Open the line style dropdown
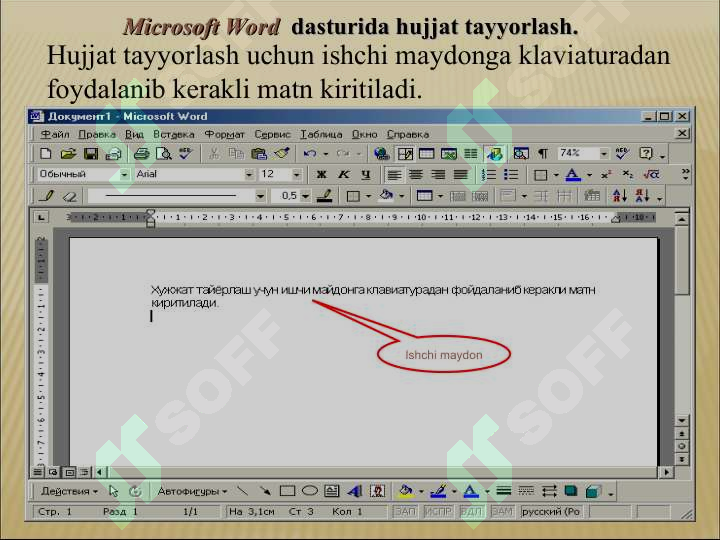This screenshot has width=720, height=540. [x=260, y=196]
